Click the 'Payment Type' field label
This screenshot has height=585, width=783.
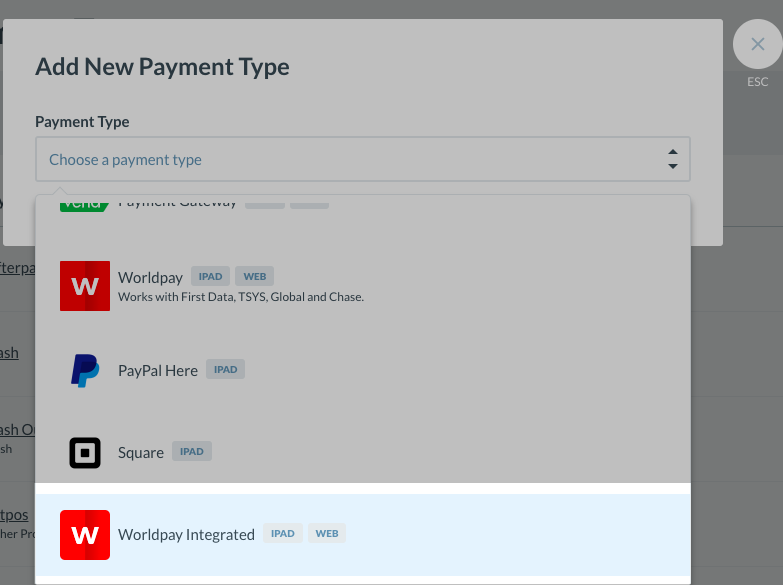(82, 122)
